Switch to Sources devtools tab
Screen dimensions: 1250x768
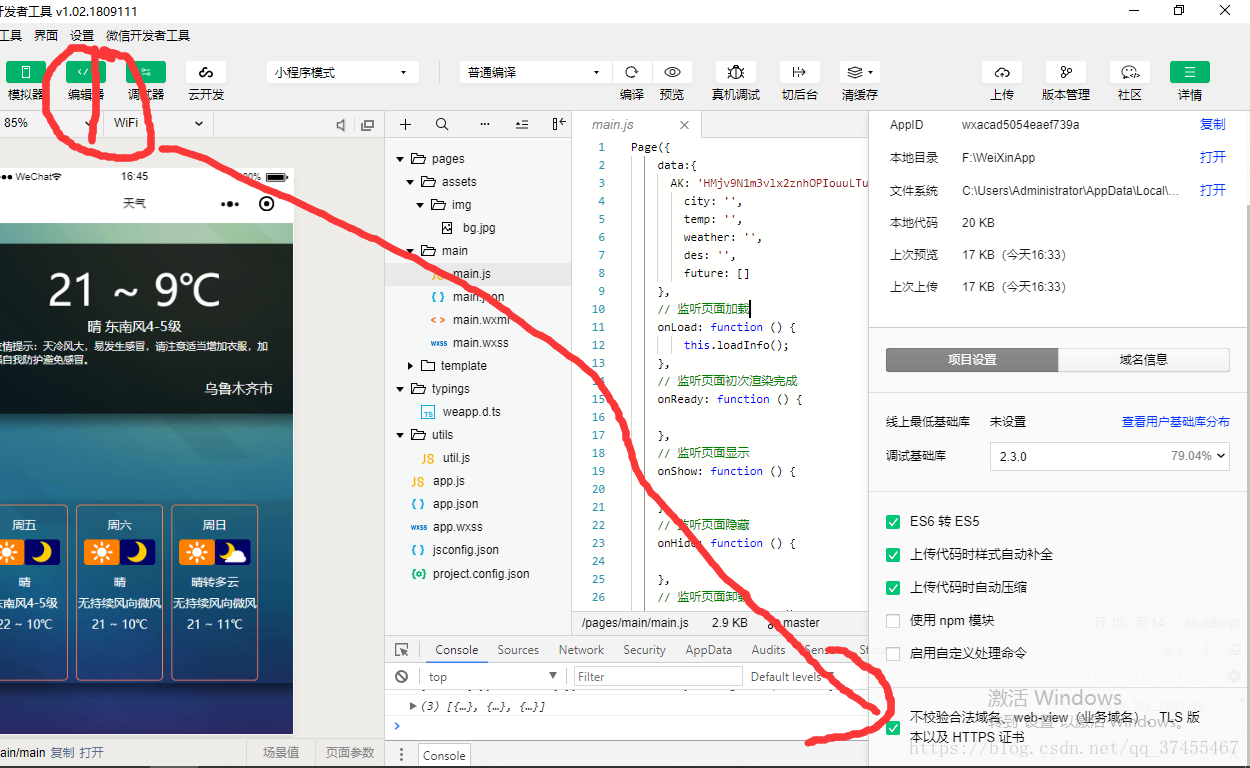[x=518, y=650]
